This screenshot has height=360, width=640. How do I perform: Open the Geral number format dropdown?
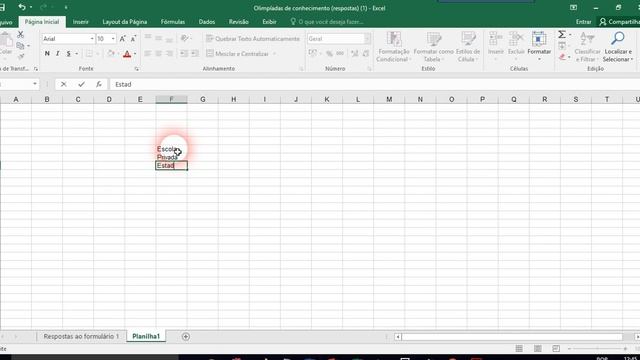pyautogui.click(x=367, y=39)
